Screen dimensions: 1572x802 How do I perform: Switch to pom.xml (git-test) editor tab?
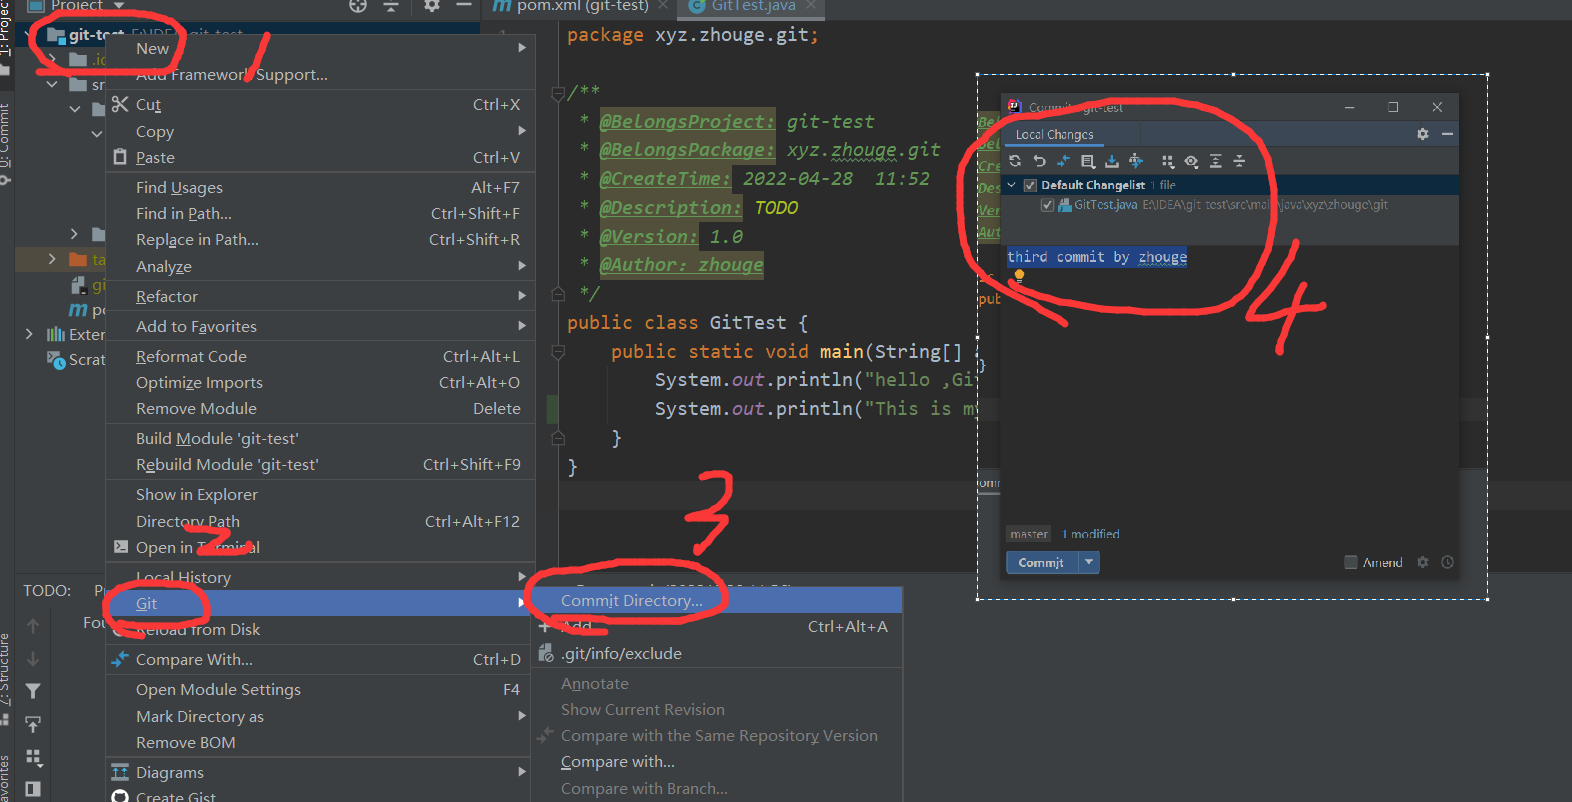tap(570, 6)
